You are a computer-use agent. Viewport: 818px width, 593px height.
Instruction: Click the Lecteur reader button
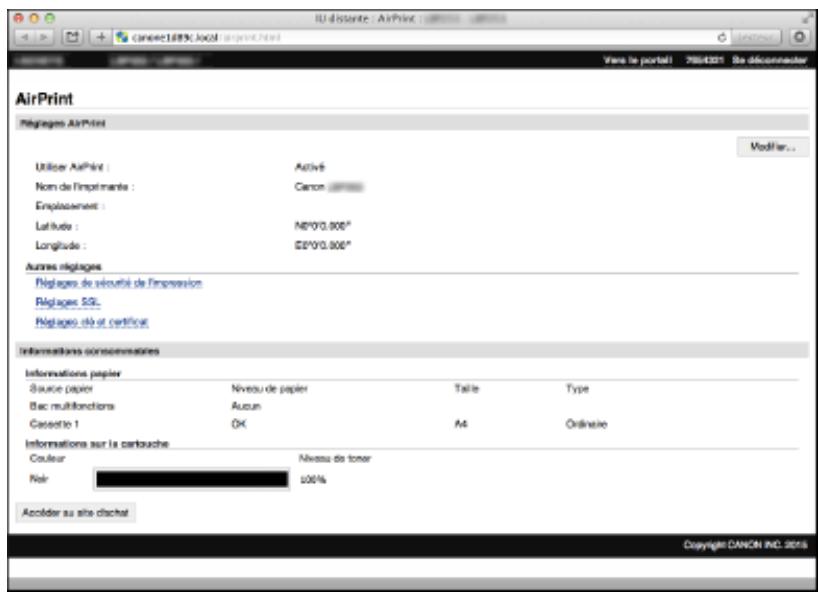[x=755, y=37]
